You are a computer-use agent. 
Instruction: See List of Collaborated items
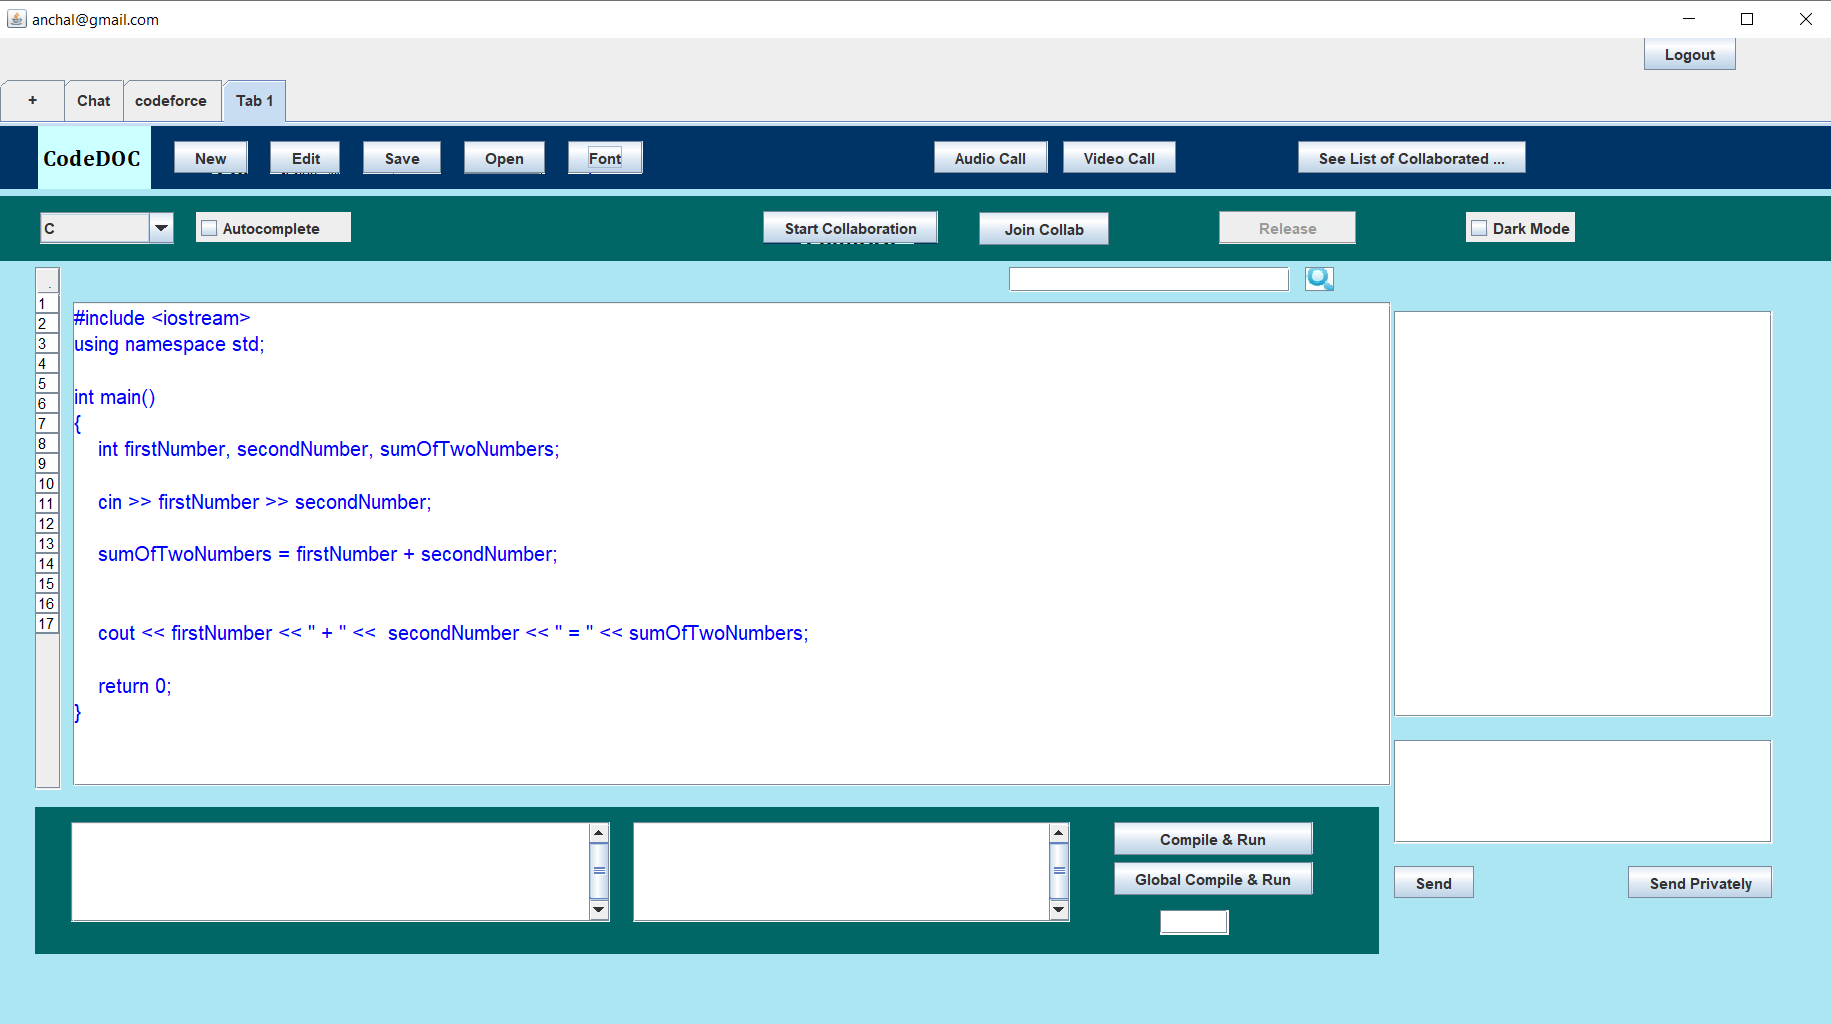tap(1411, 158)
